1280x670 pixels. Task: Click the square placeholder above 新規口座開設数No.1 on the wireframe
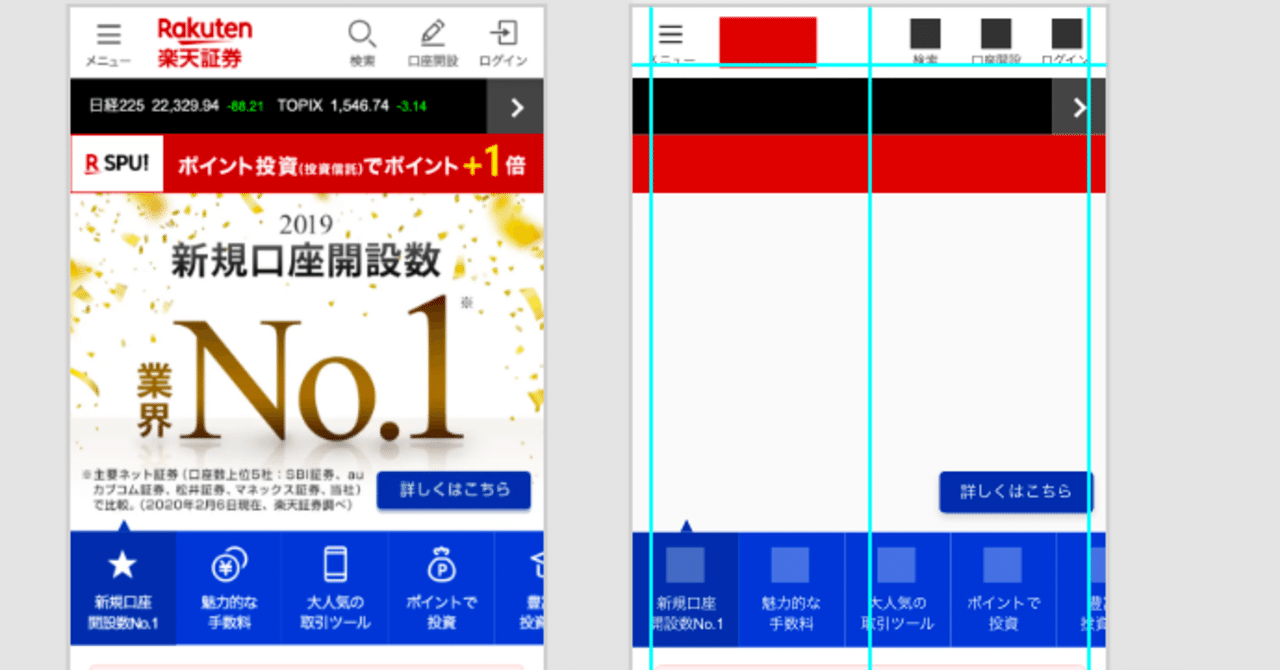click(685, 565)
